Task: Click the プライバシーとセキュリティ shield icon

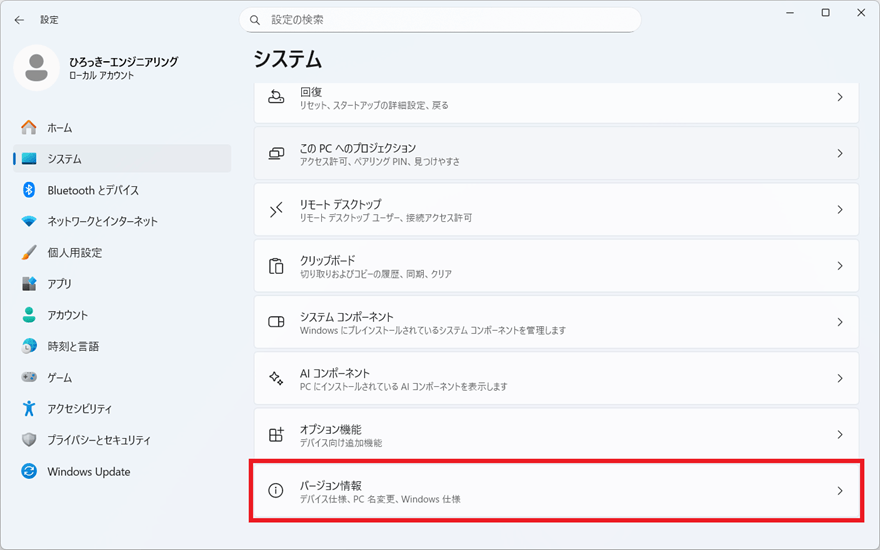Action: click(x=29, y=440)
